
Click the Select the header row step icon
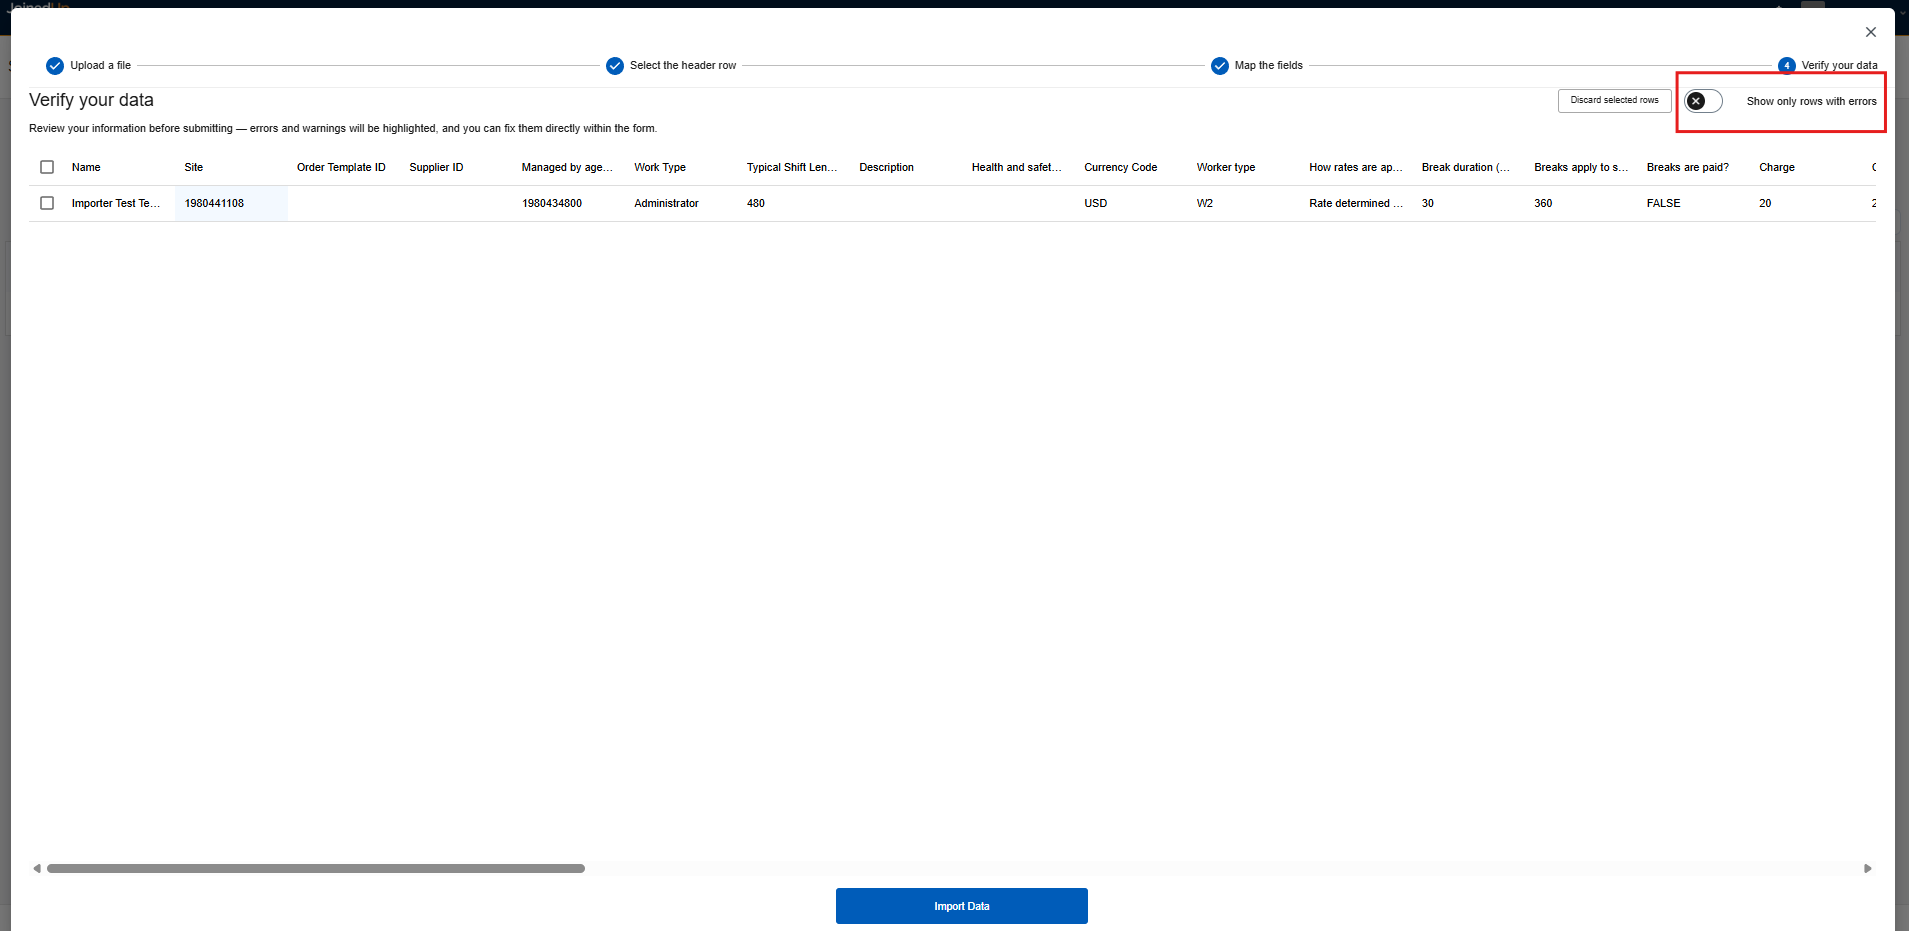click(x=615, y=66)
